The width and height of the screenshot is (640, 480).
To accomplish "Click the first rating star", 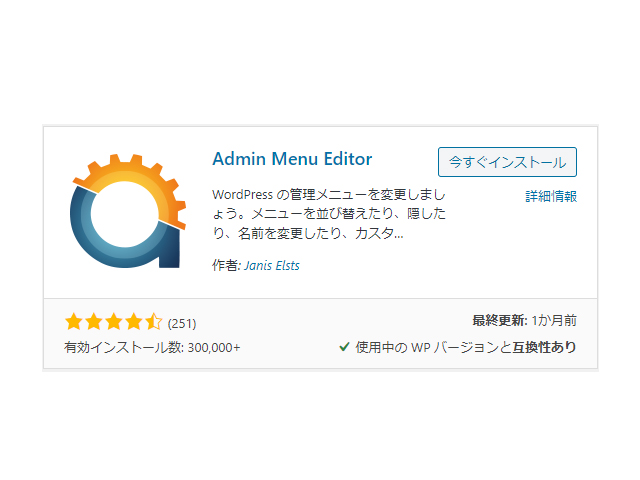I will click(x=74, y=322).
